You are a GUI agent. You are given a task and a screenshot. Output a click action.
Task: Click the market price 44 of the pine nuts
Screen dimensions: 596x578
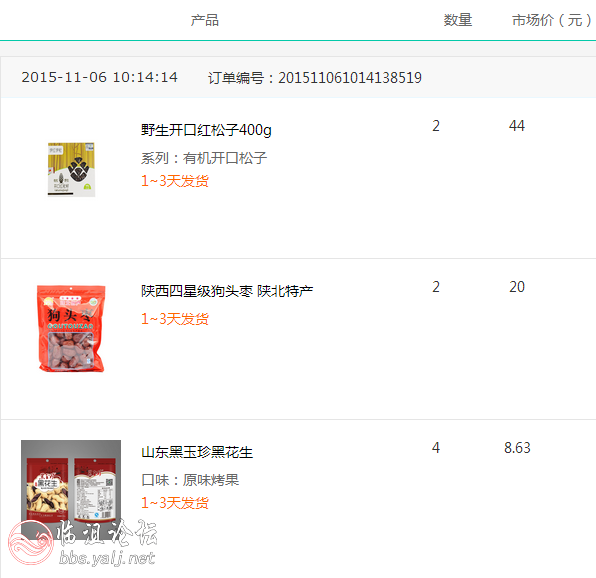coord(517,126)
